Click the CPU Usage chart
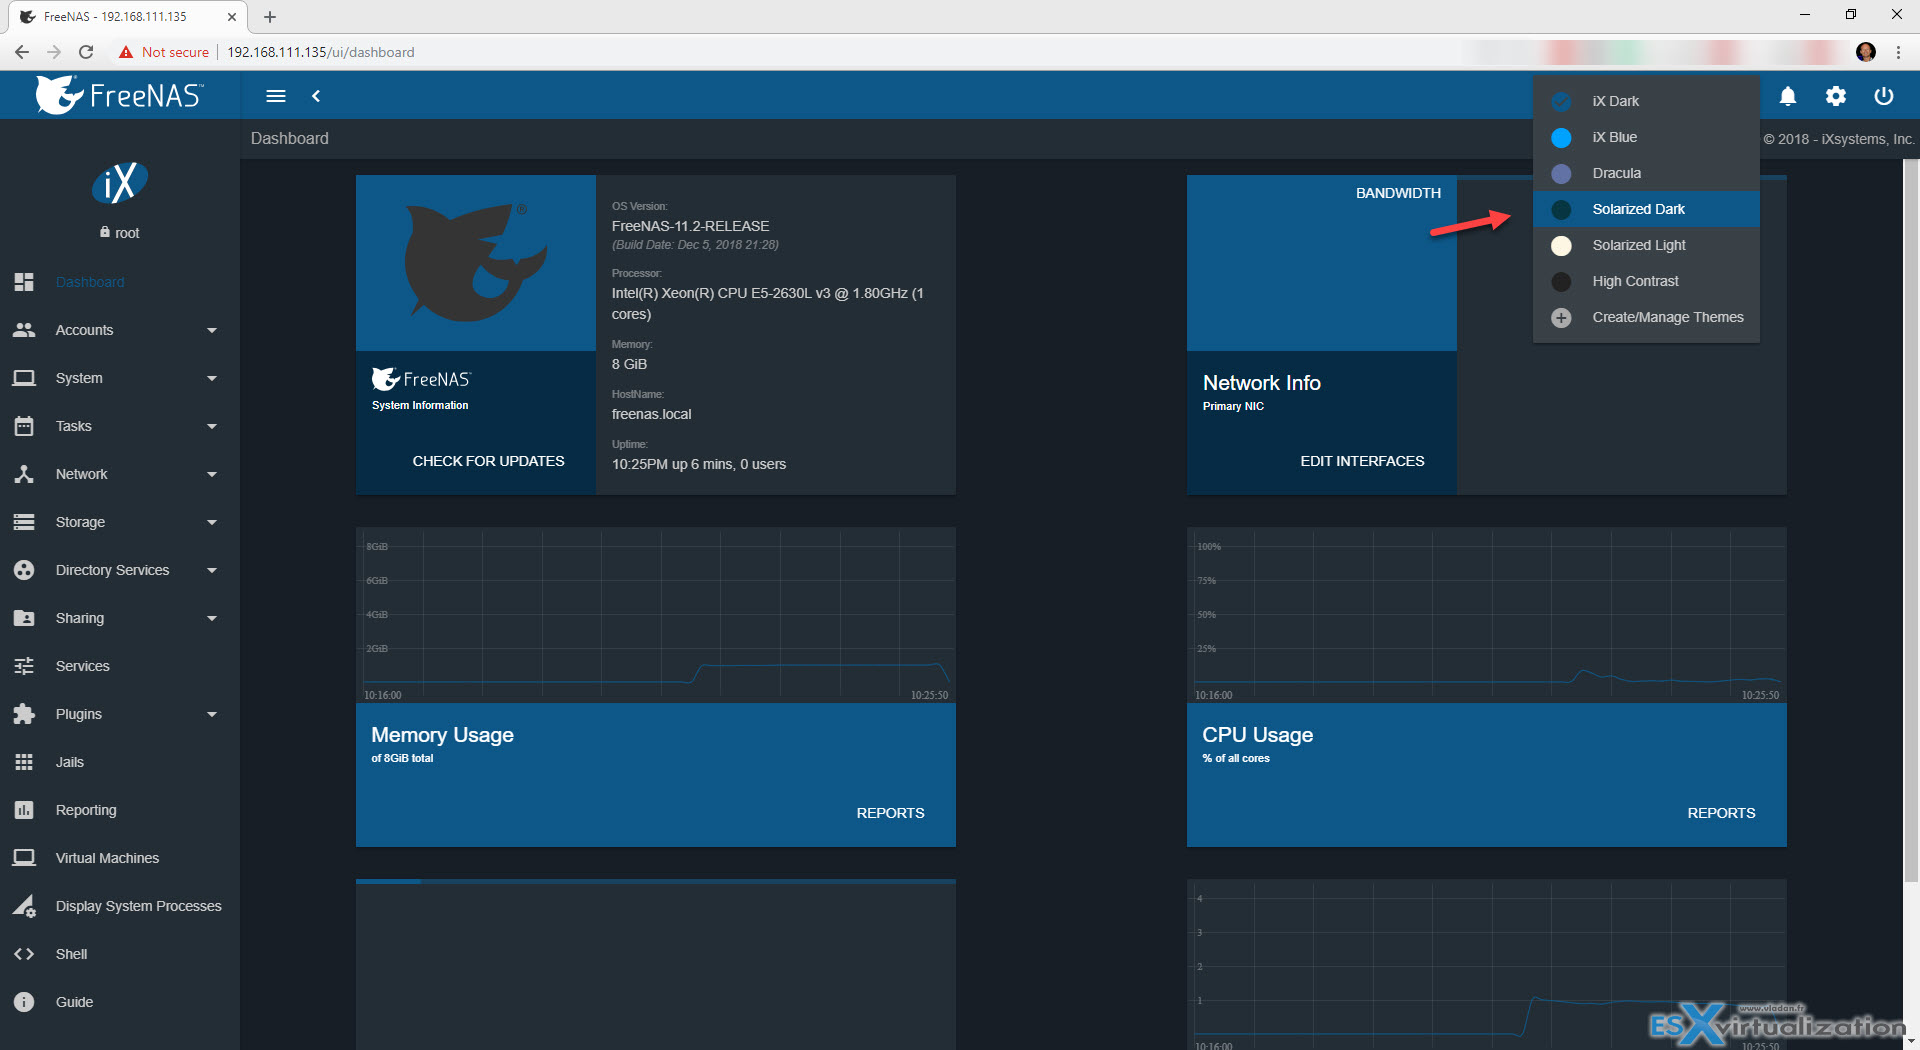 [1487, 616]
